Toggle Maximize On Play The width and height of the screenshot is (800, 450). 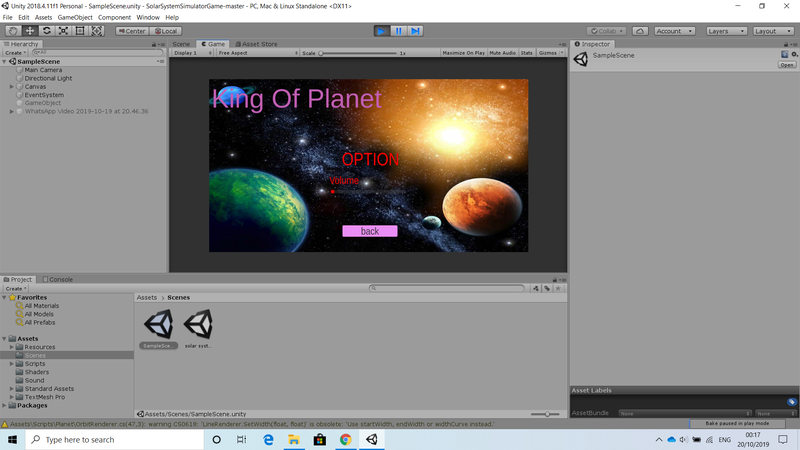463,52
